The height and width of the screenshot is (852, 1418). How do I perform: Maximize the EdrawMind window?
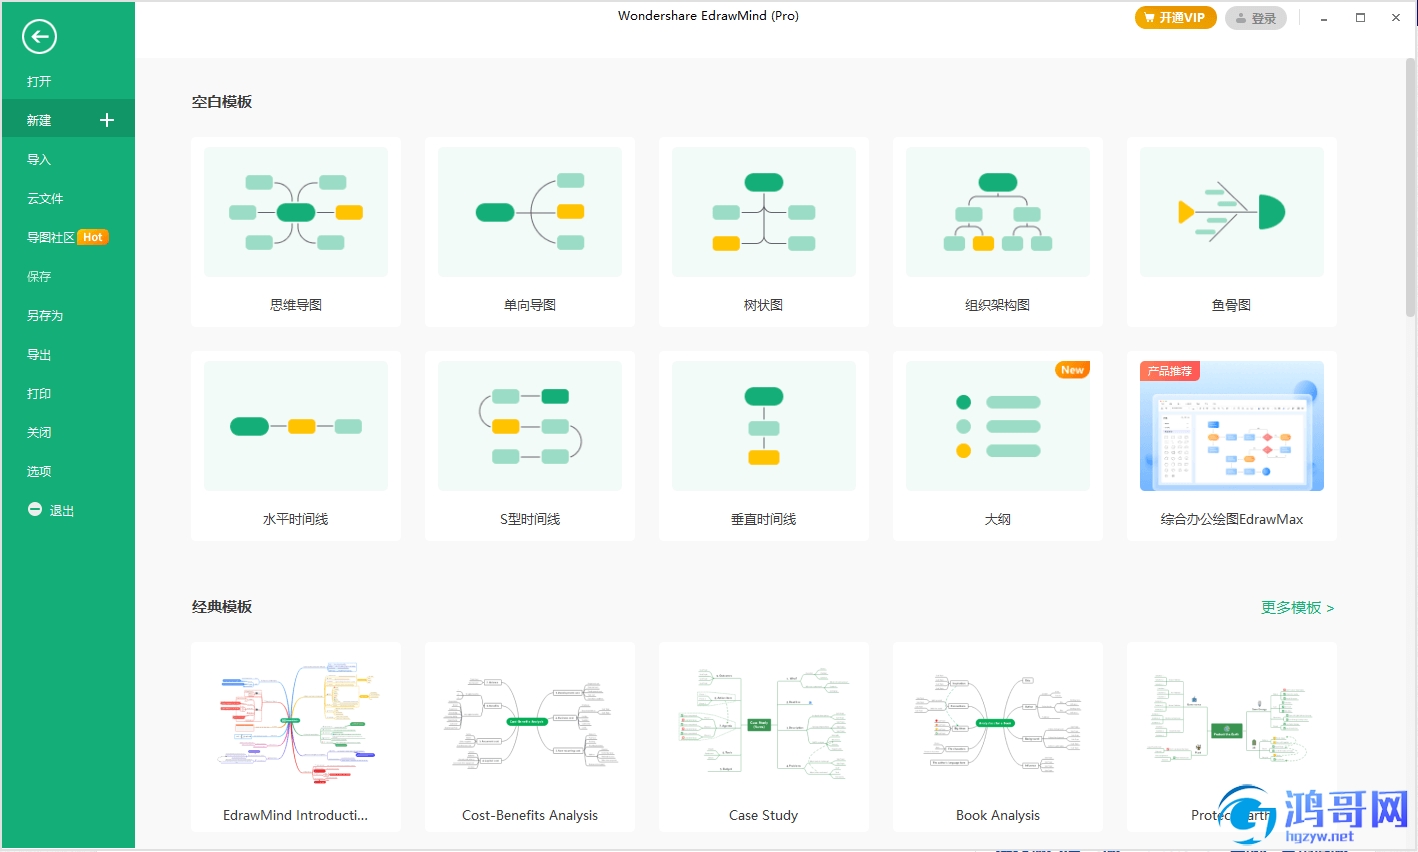pyautogui.click(x=1360, y=18)
